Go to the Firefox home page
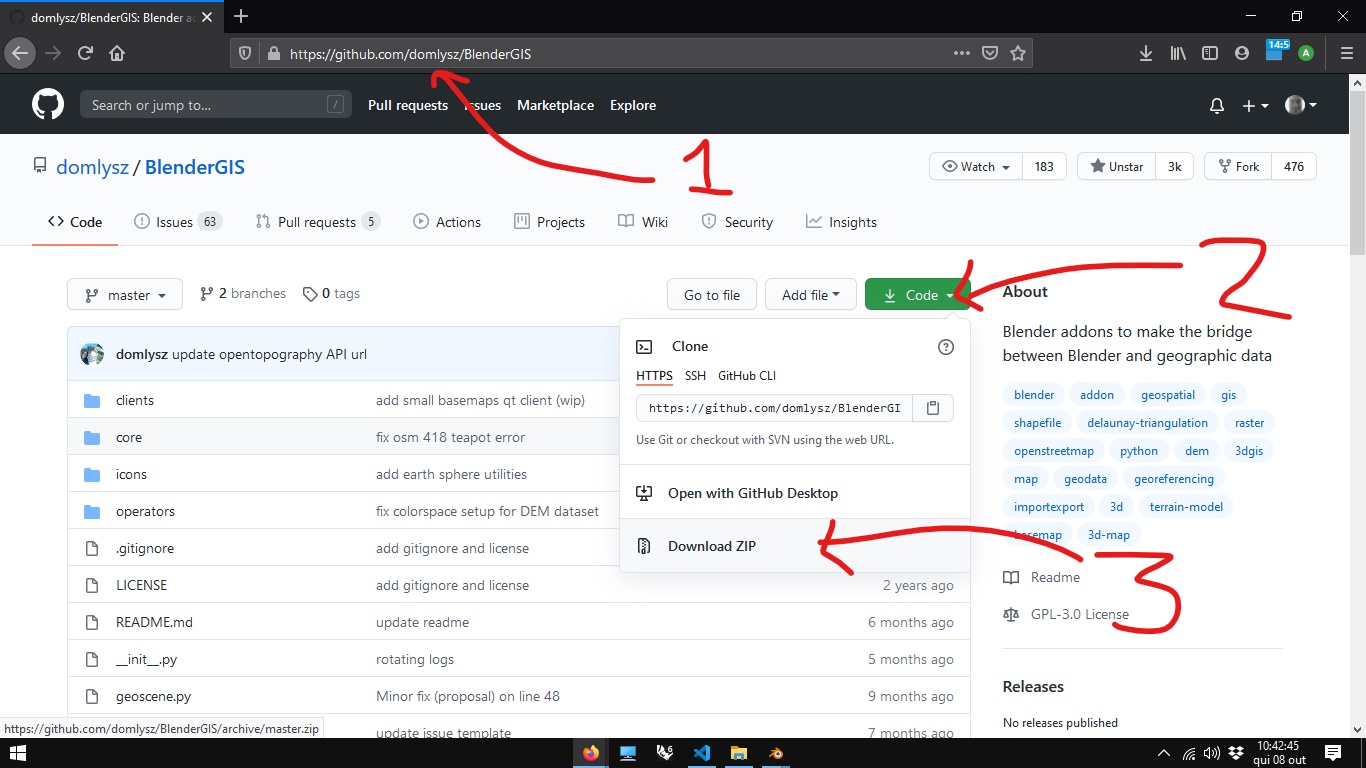 (x=117, y=54)
